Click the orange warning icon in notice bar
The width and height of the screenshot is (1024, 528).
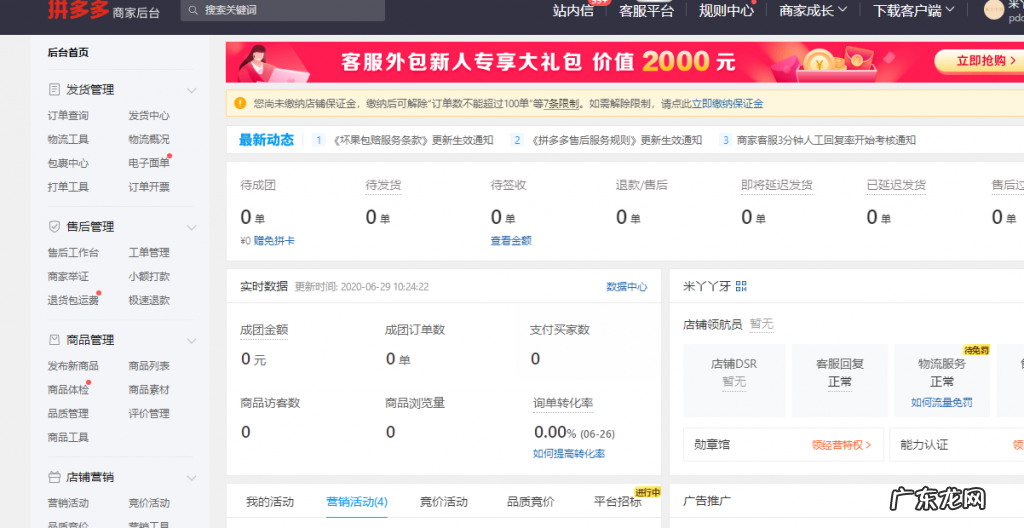[x=240, y=103]
